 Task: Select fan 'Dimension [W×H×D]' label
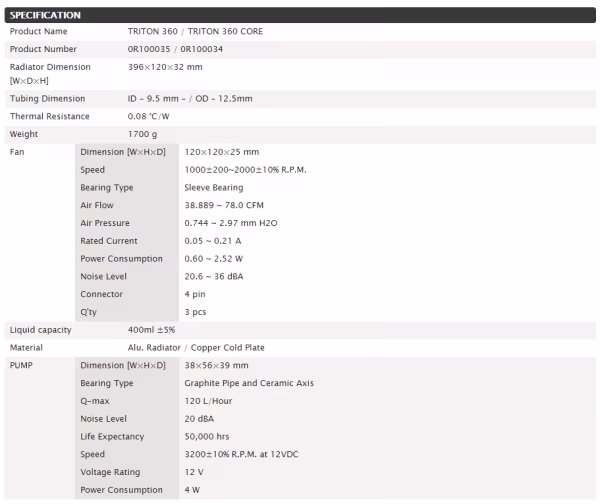point(123,152)
